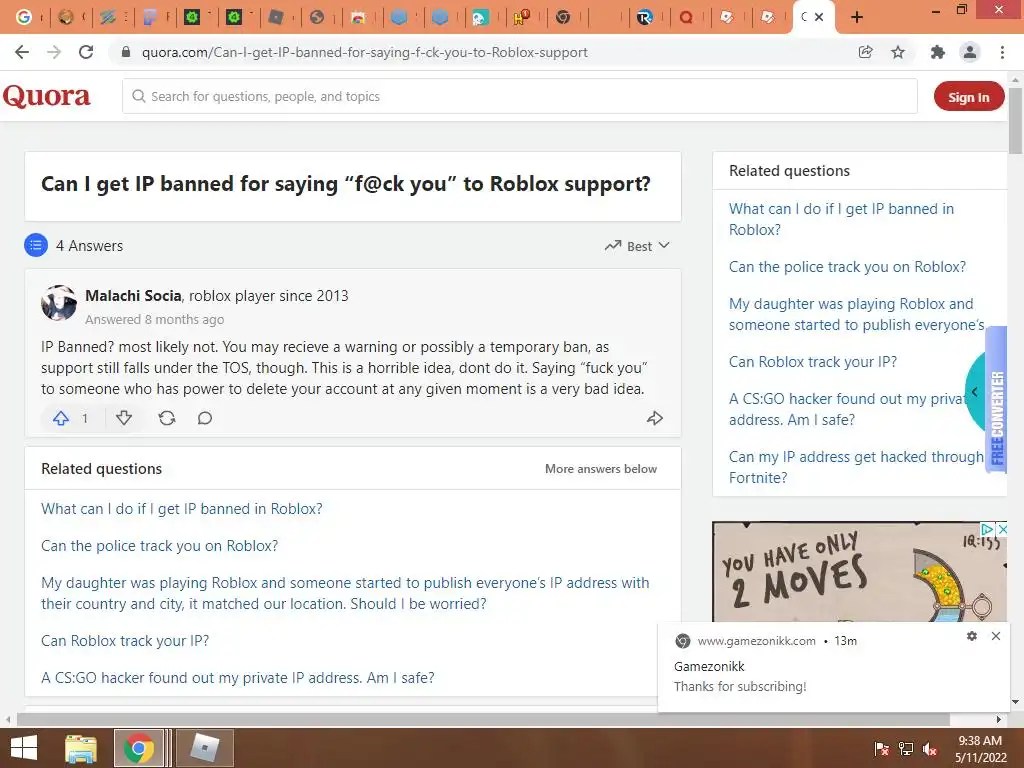This screenshot has height=768, width=1024.
Task: Open File Explorer from the taskbar
Action: [81, 748]
